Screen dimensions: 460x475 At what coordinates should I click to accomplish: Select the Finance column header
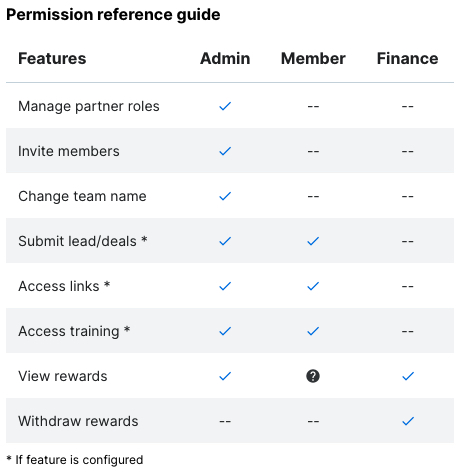click(x=407, y=59)
